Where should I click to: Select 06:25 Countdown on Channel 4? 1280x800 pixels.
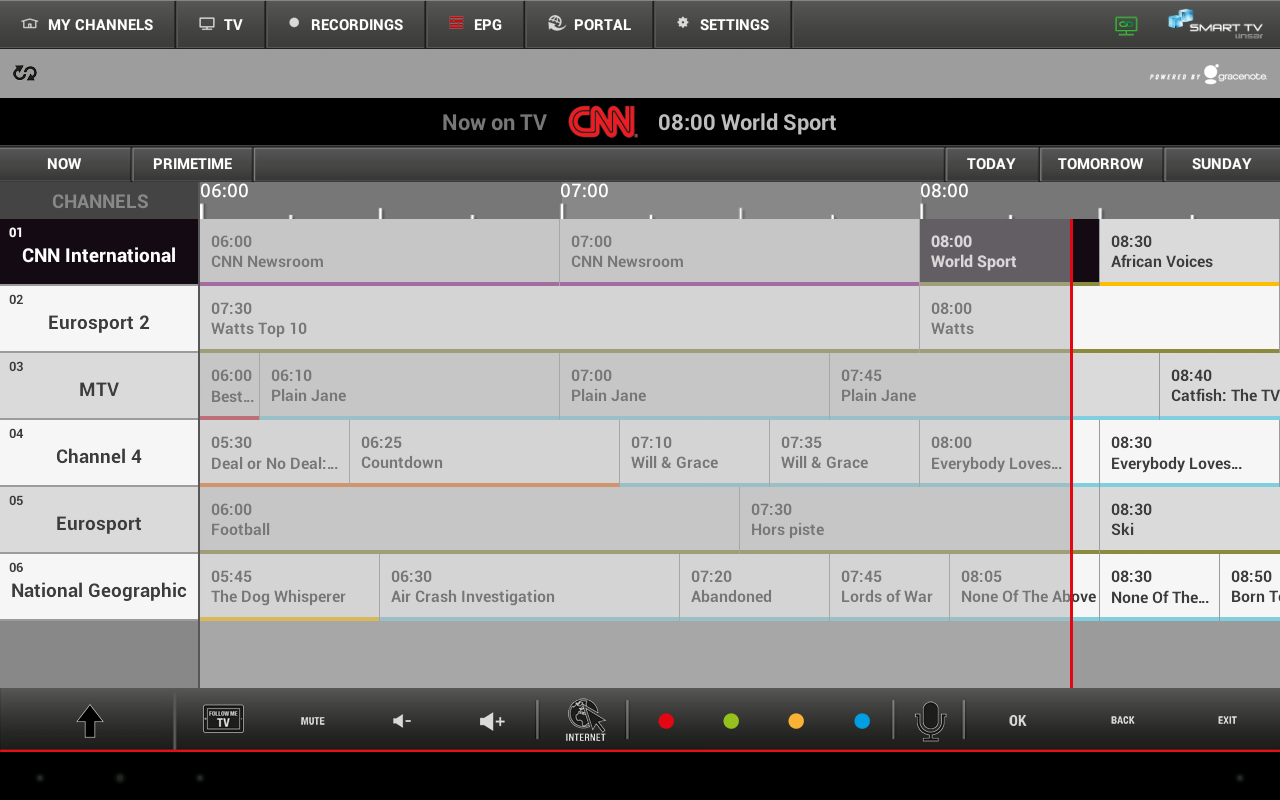pos(484,453)
